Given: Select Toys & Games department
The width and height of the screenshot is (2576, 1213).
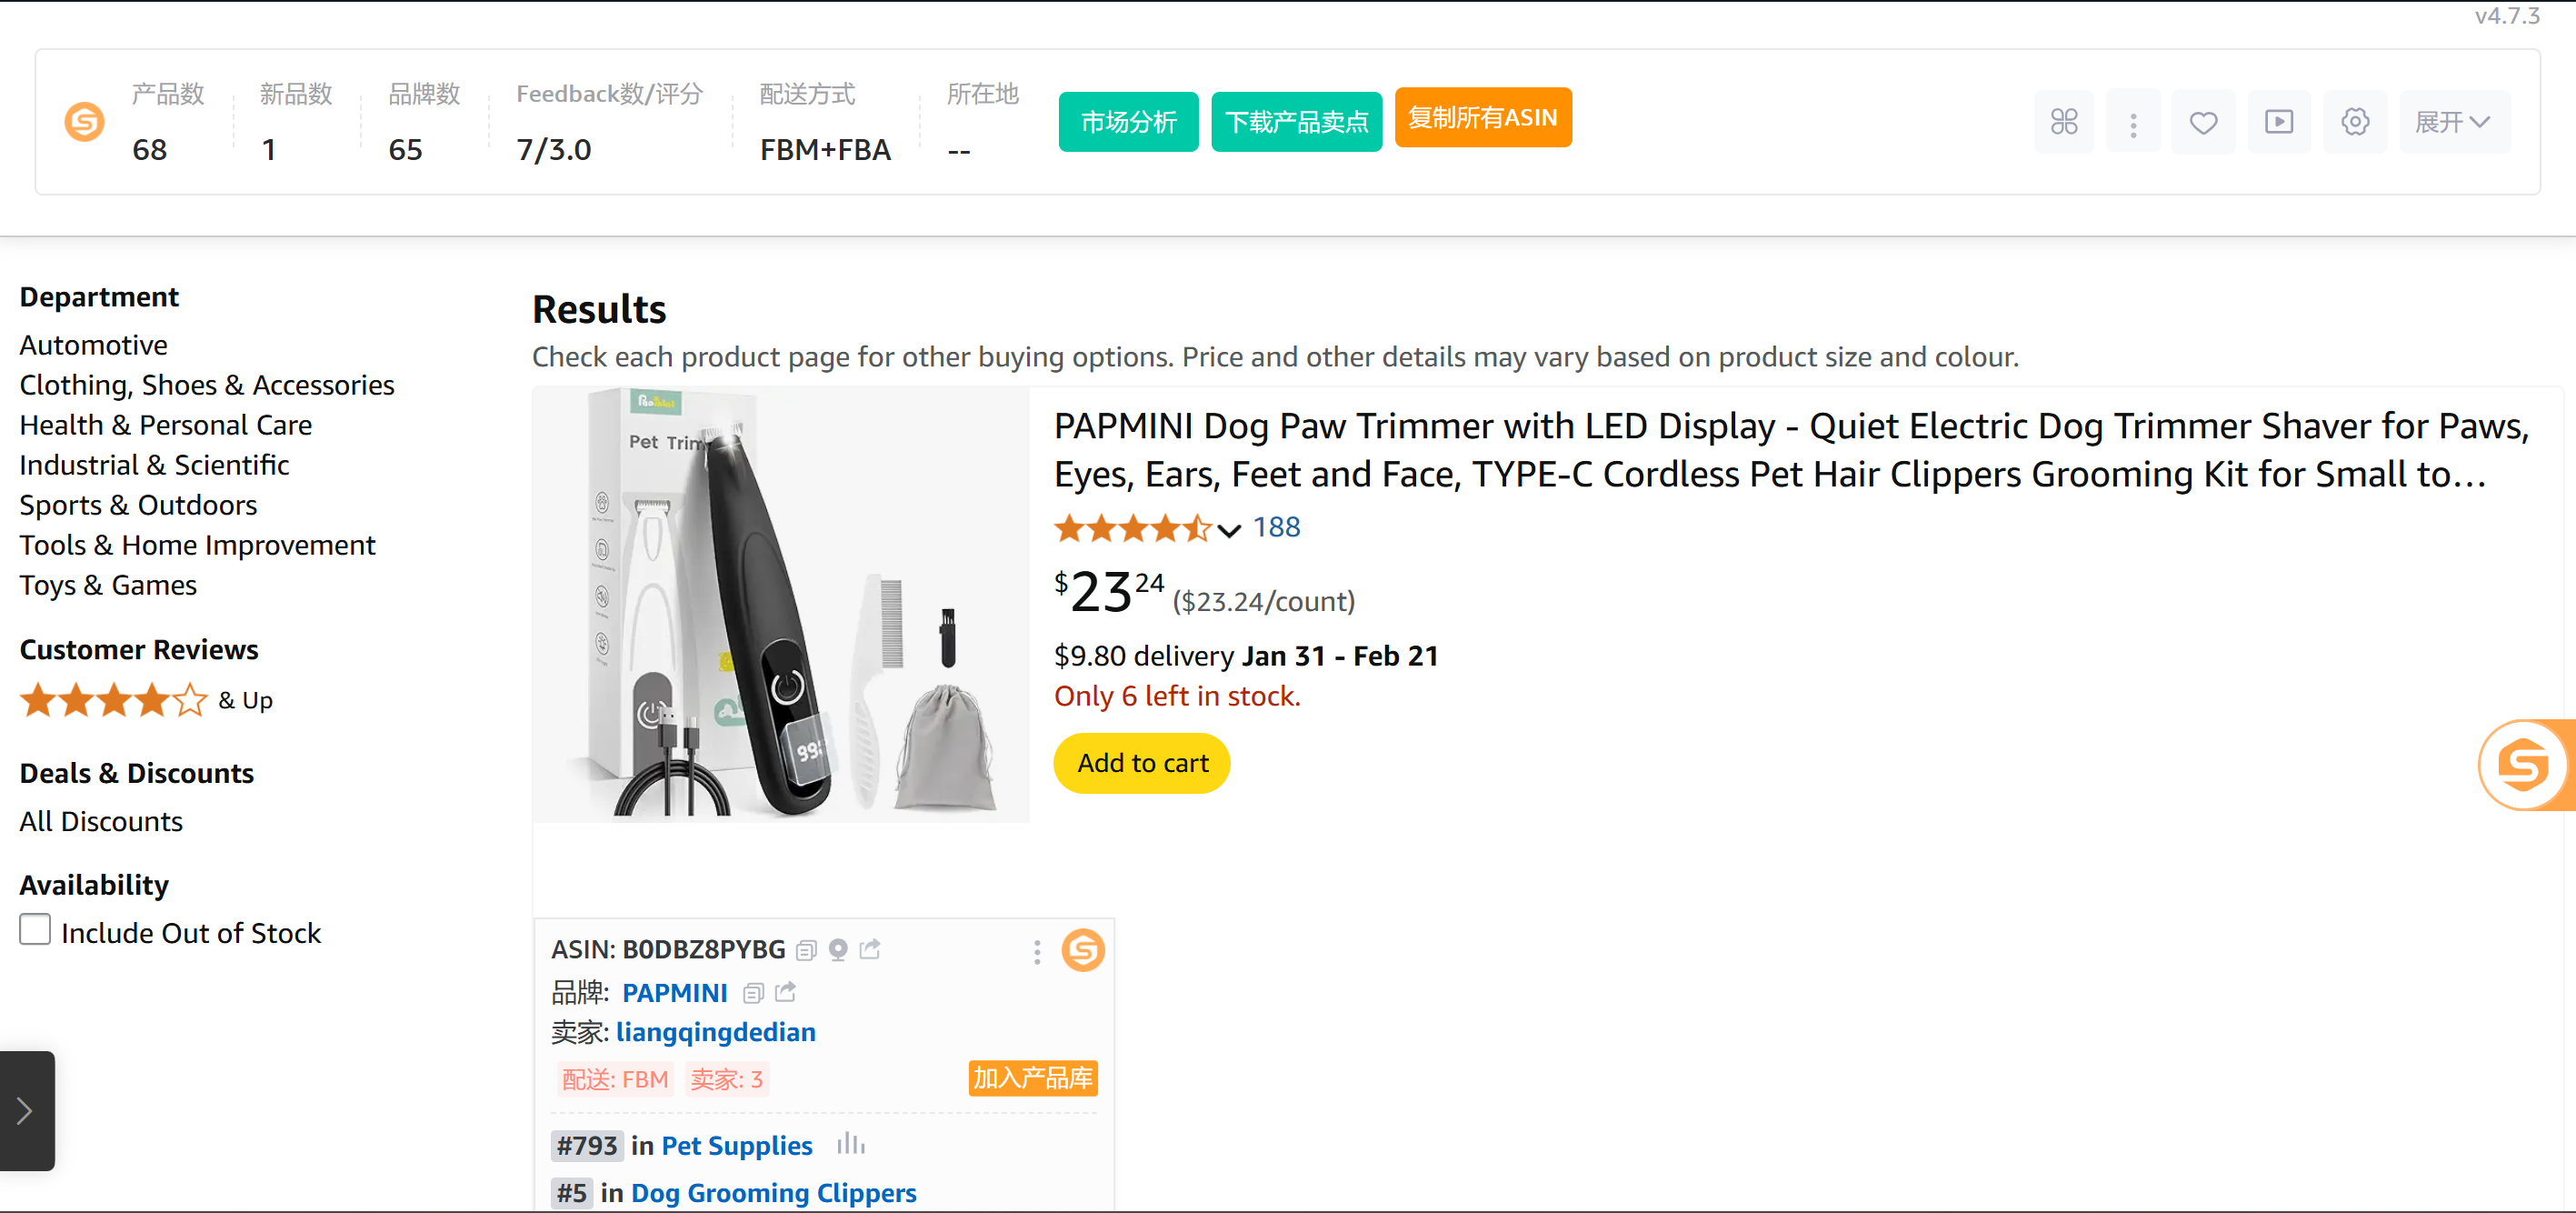Looking at the screenshot, I should pos(108,585).
